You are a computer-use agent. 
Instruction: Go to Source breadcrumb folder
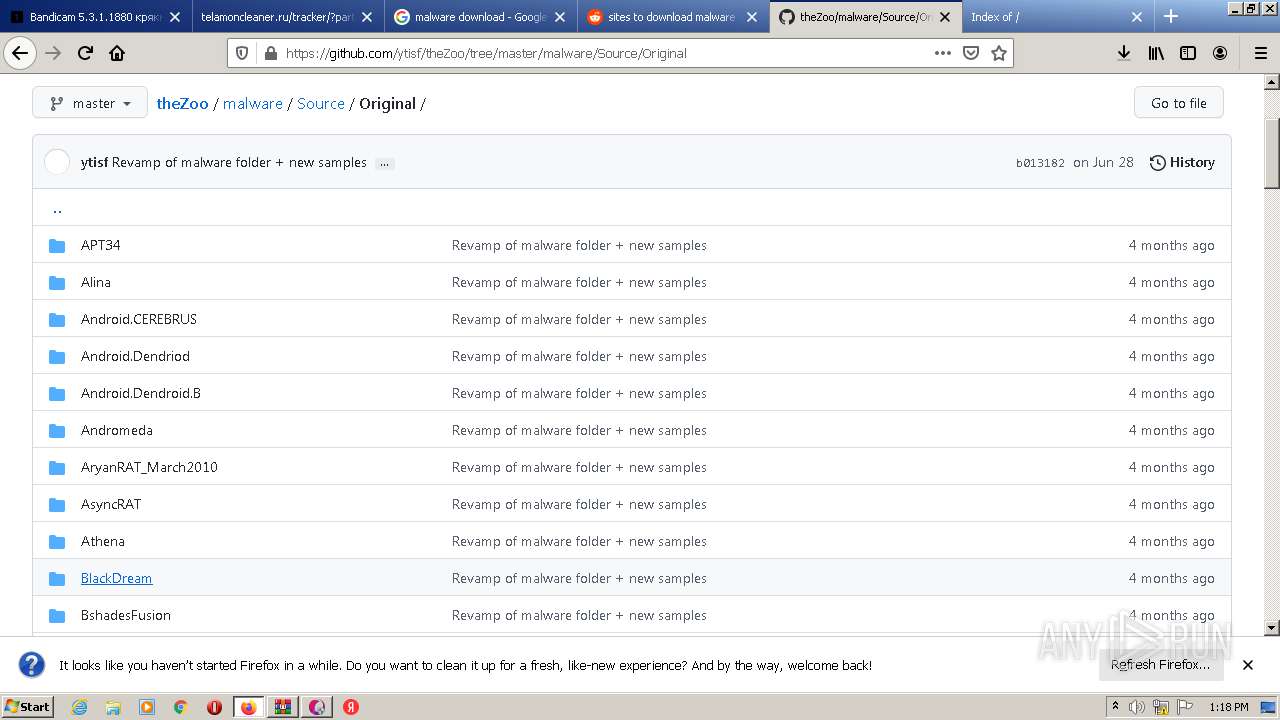click(321, 103)
